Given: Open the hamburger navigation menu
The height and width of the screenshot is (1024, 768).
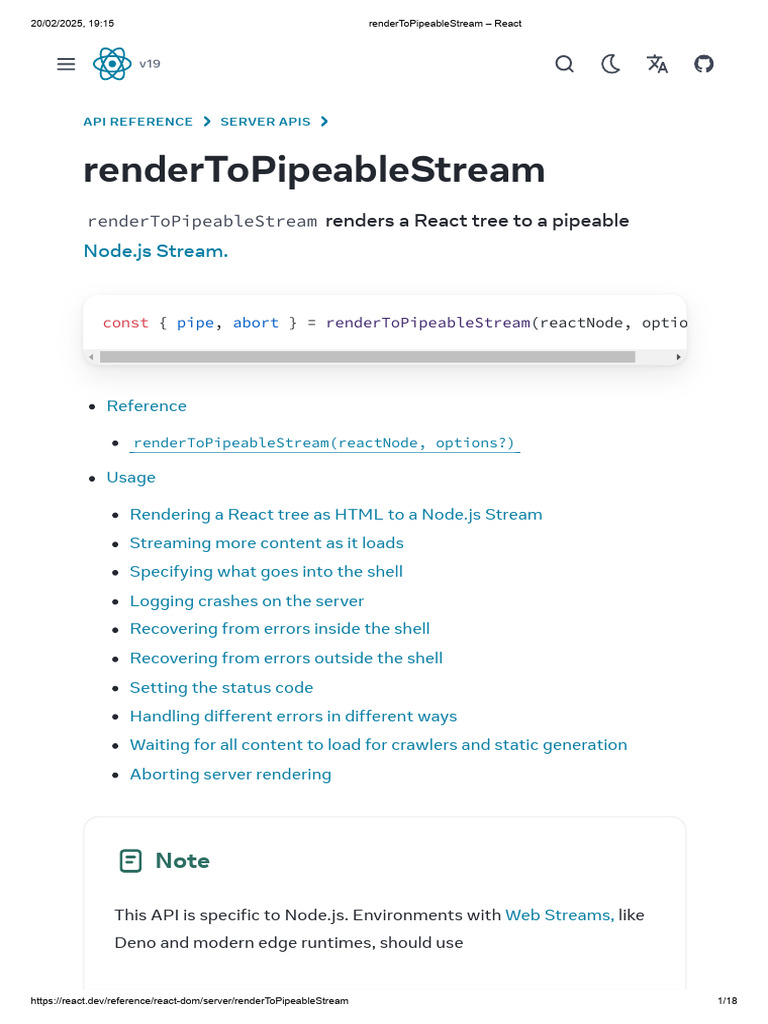Looking at the screenshot, I should [66, 64].
